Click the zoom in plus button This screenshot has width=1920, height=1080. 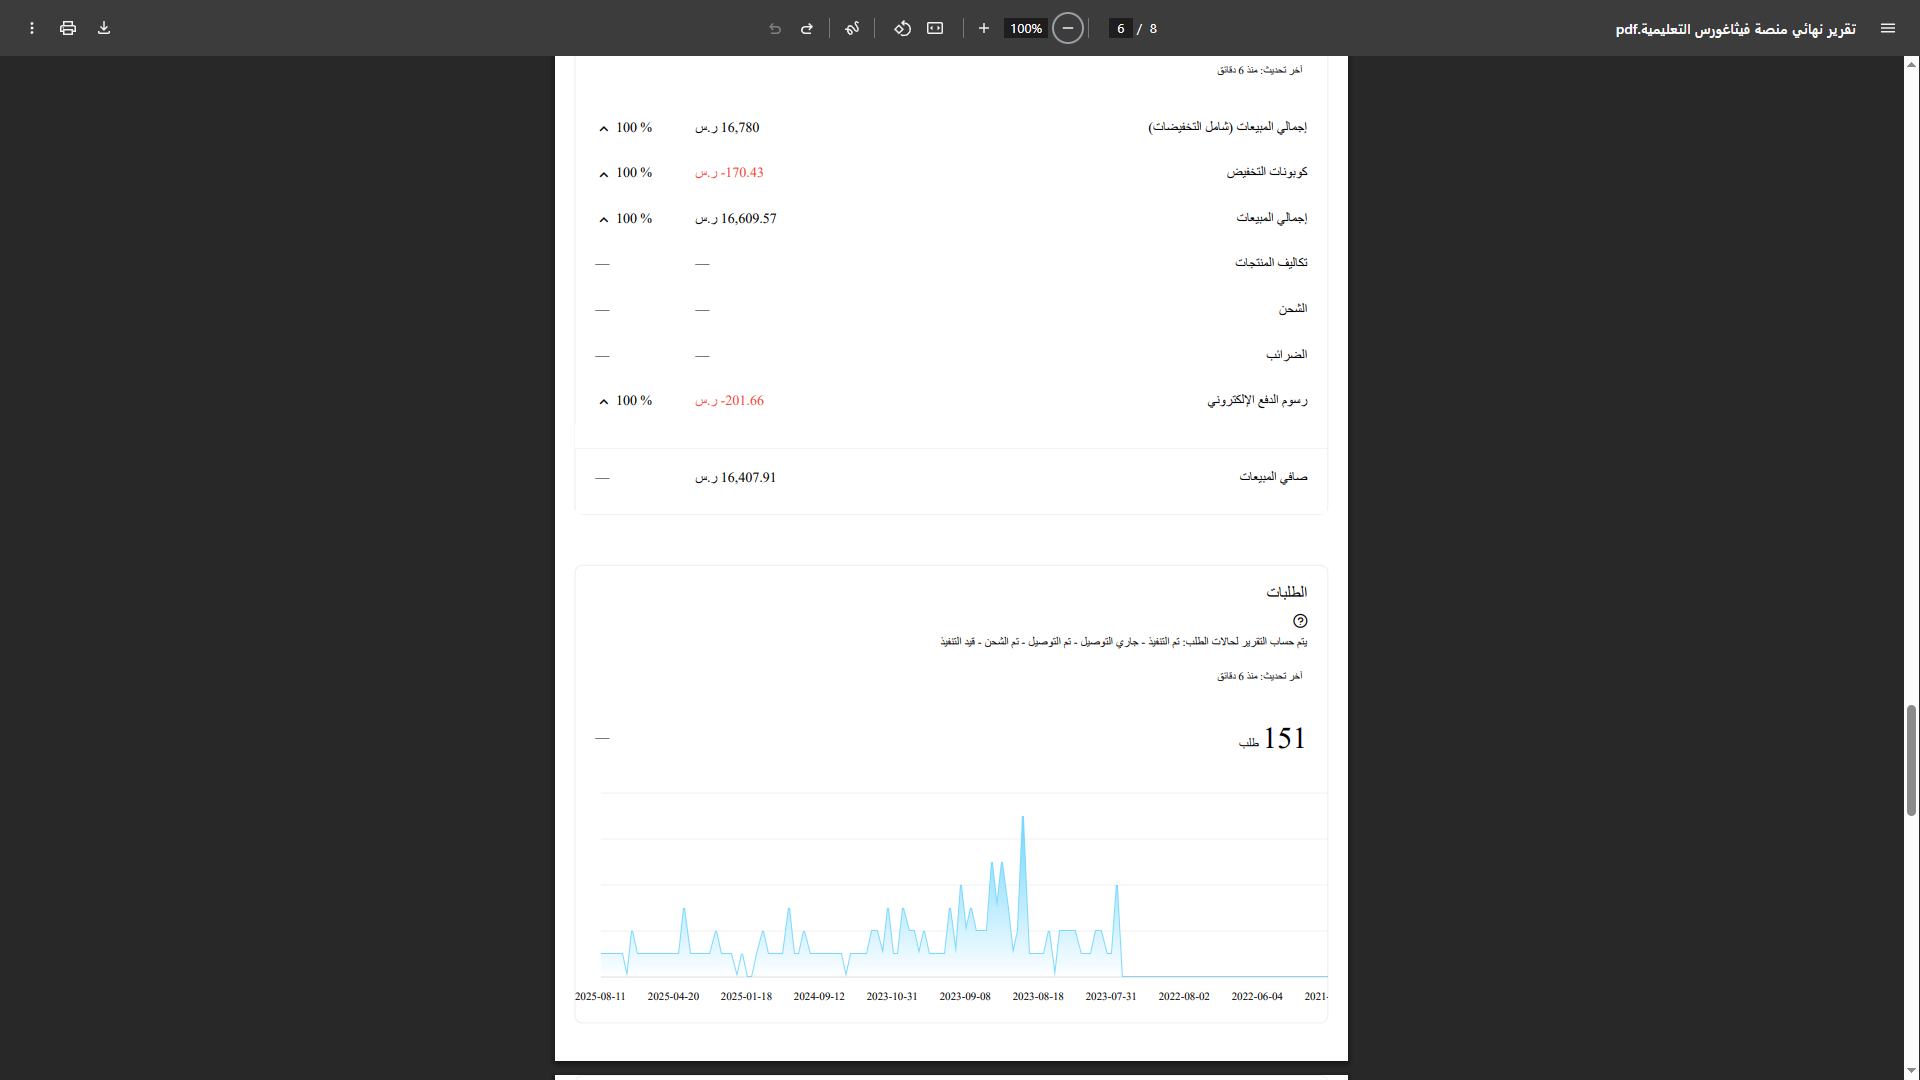[984, 28]
